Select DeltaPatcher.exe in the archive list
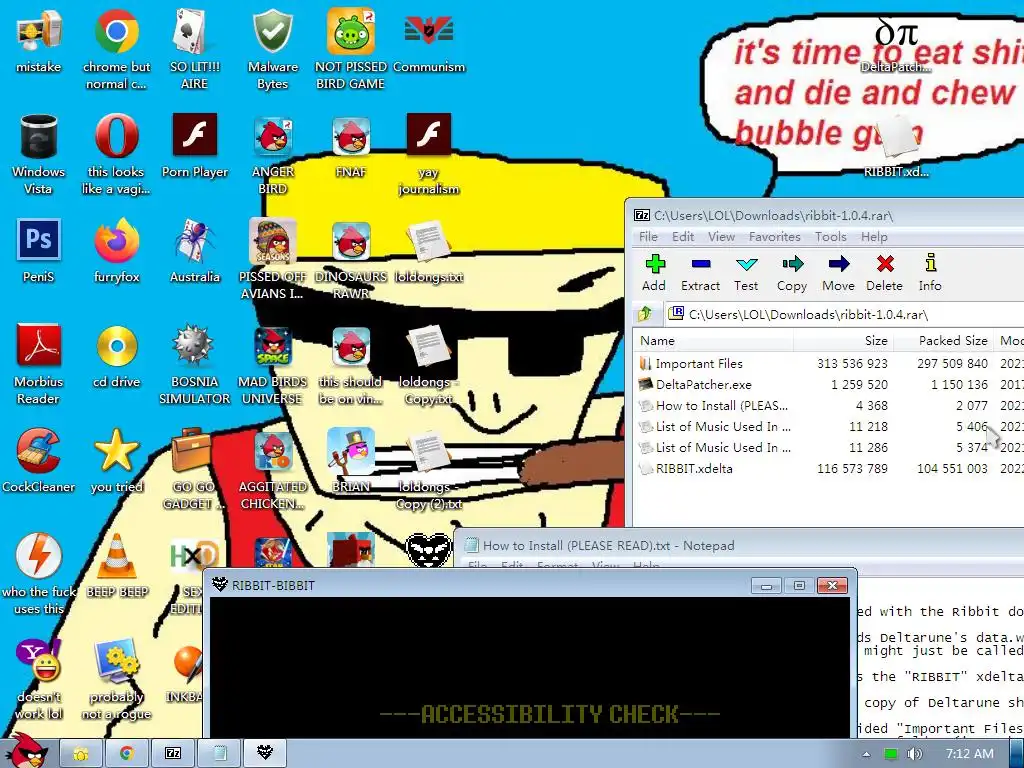 [703, 385]
